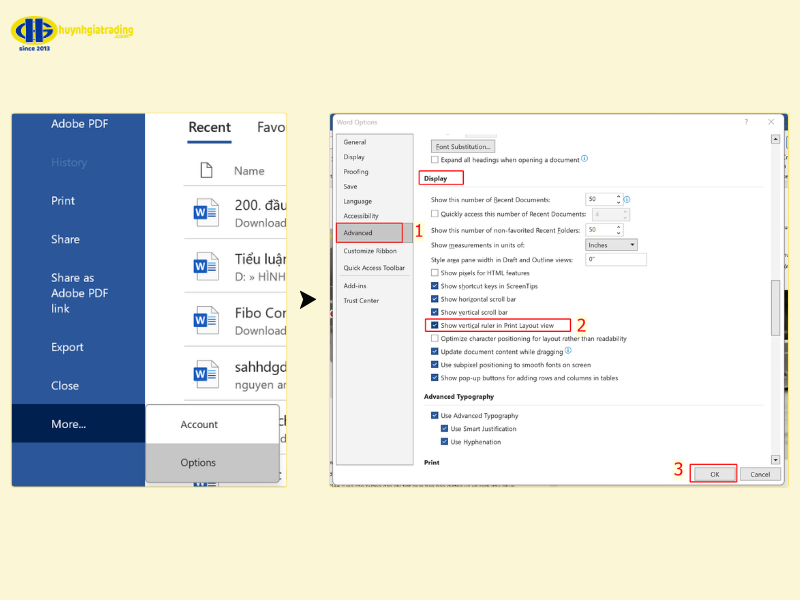Choose Options from the More menu
Image resolution: width=800 pixels, height=600 pixels.
[198, 463]
